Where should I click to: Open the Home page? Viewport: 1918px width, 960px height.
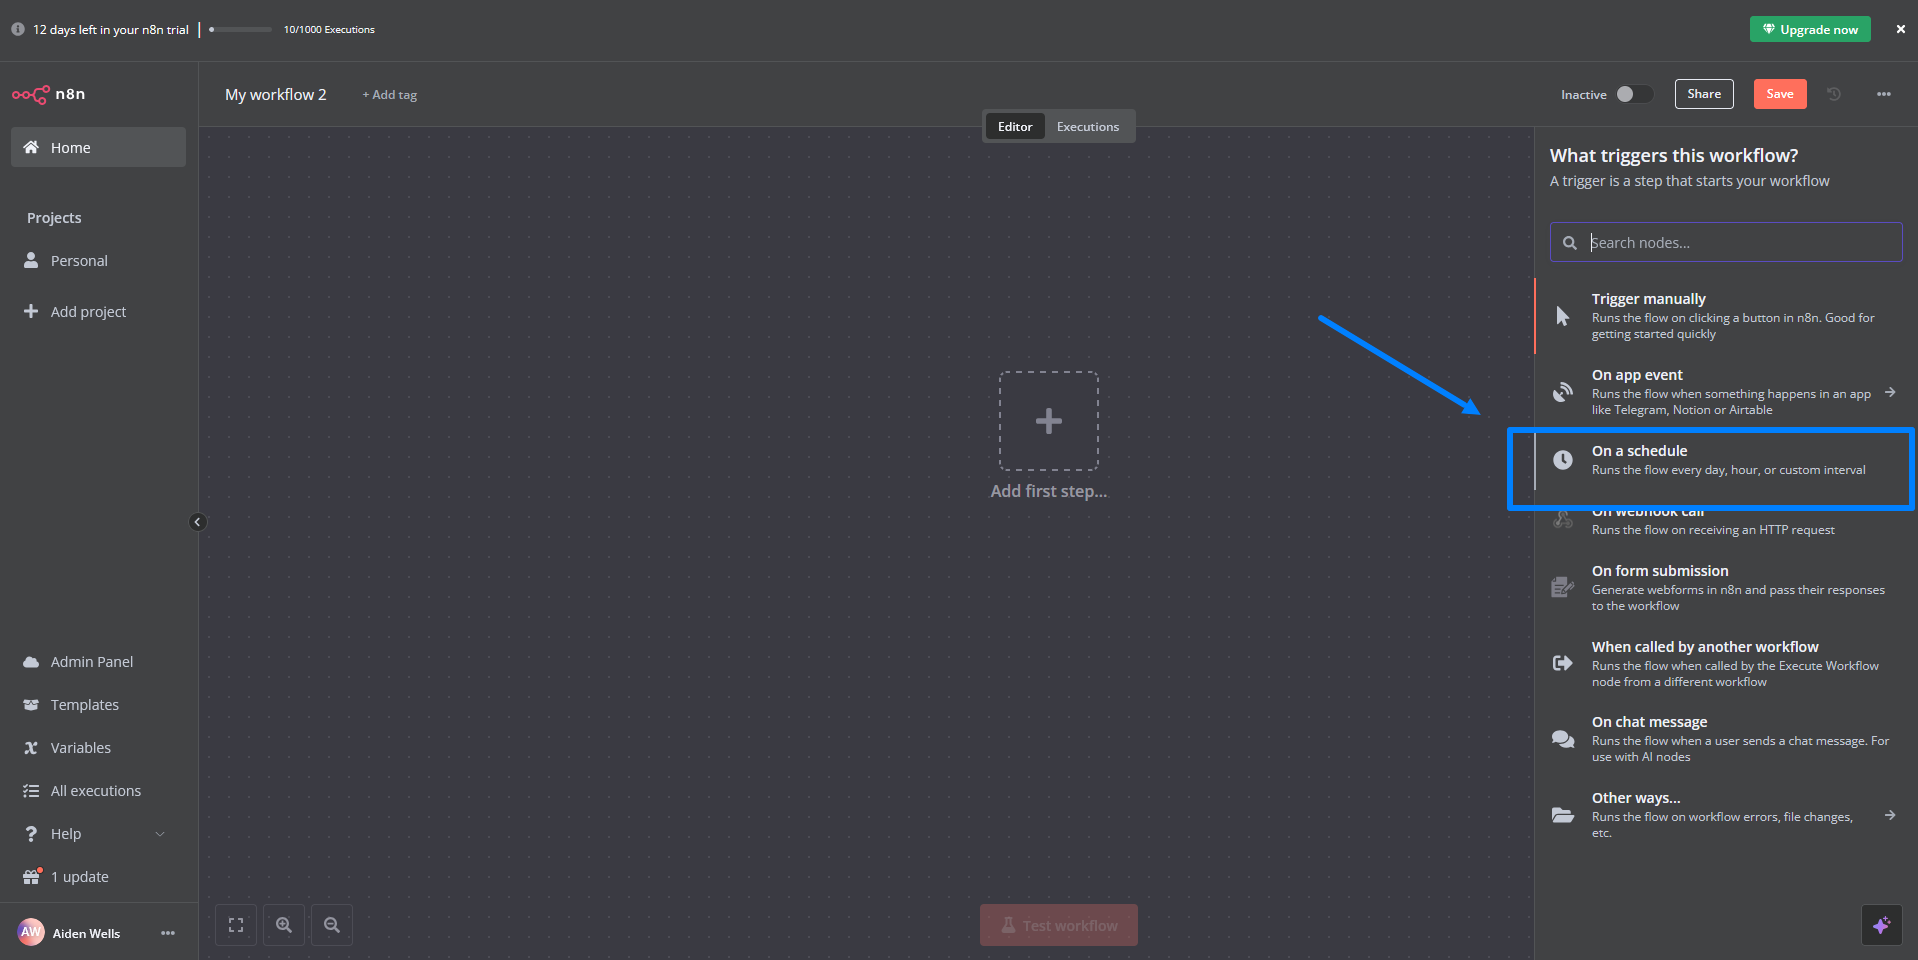click(x=98, y=147)
